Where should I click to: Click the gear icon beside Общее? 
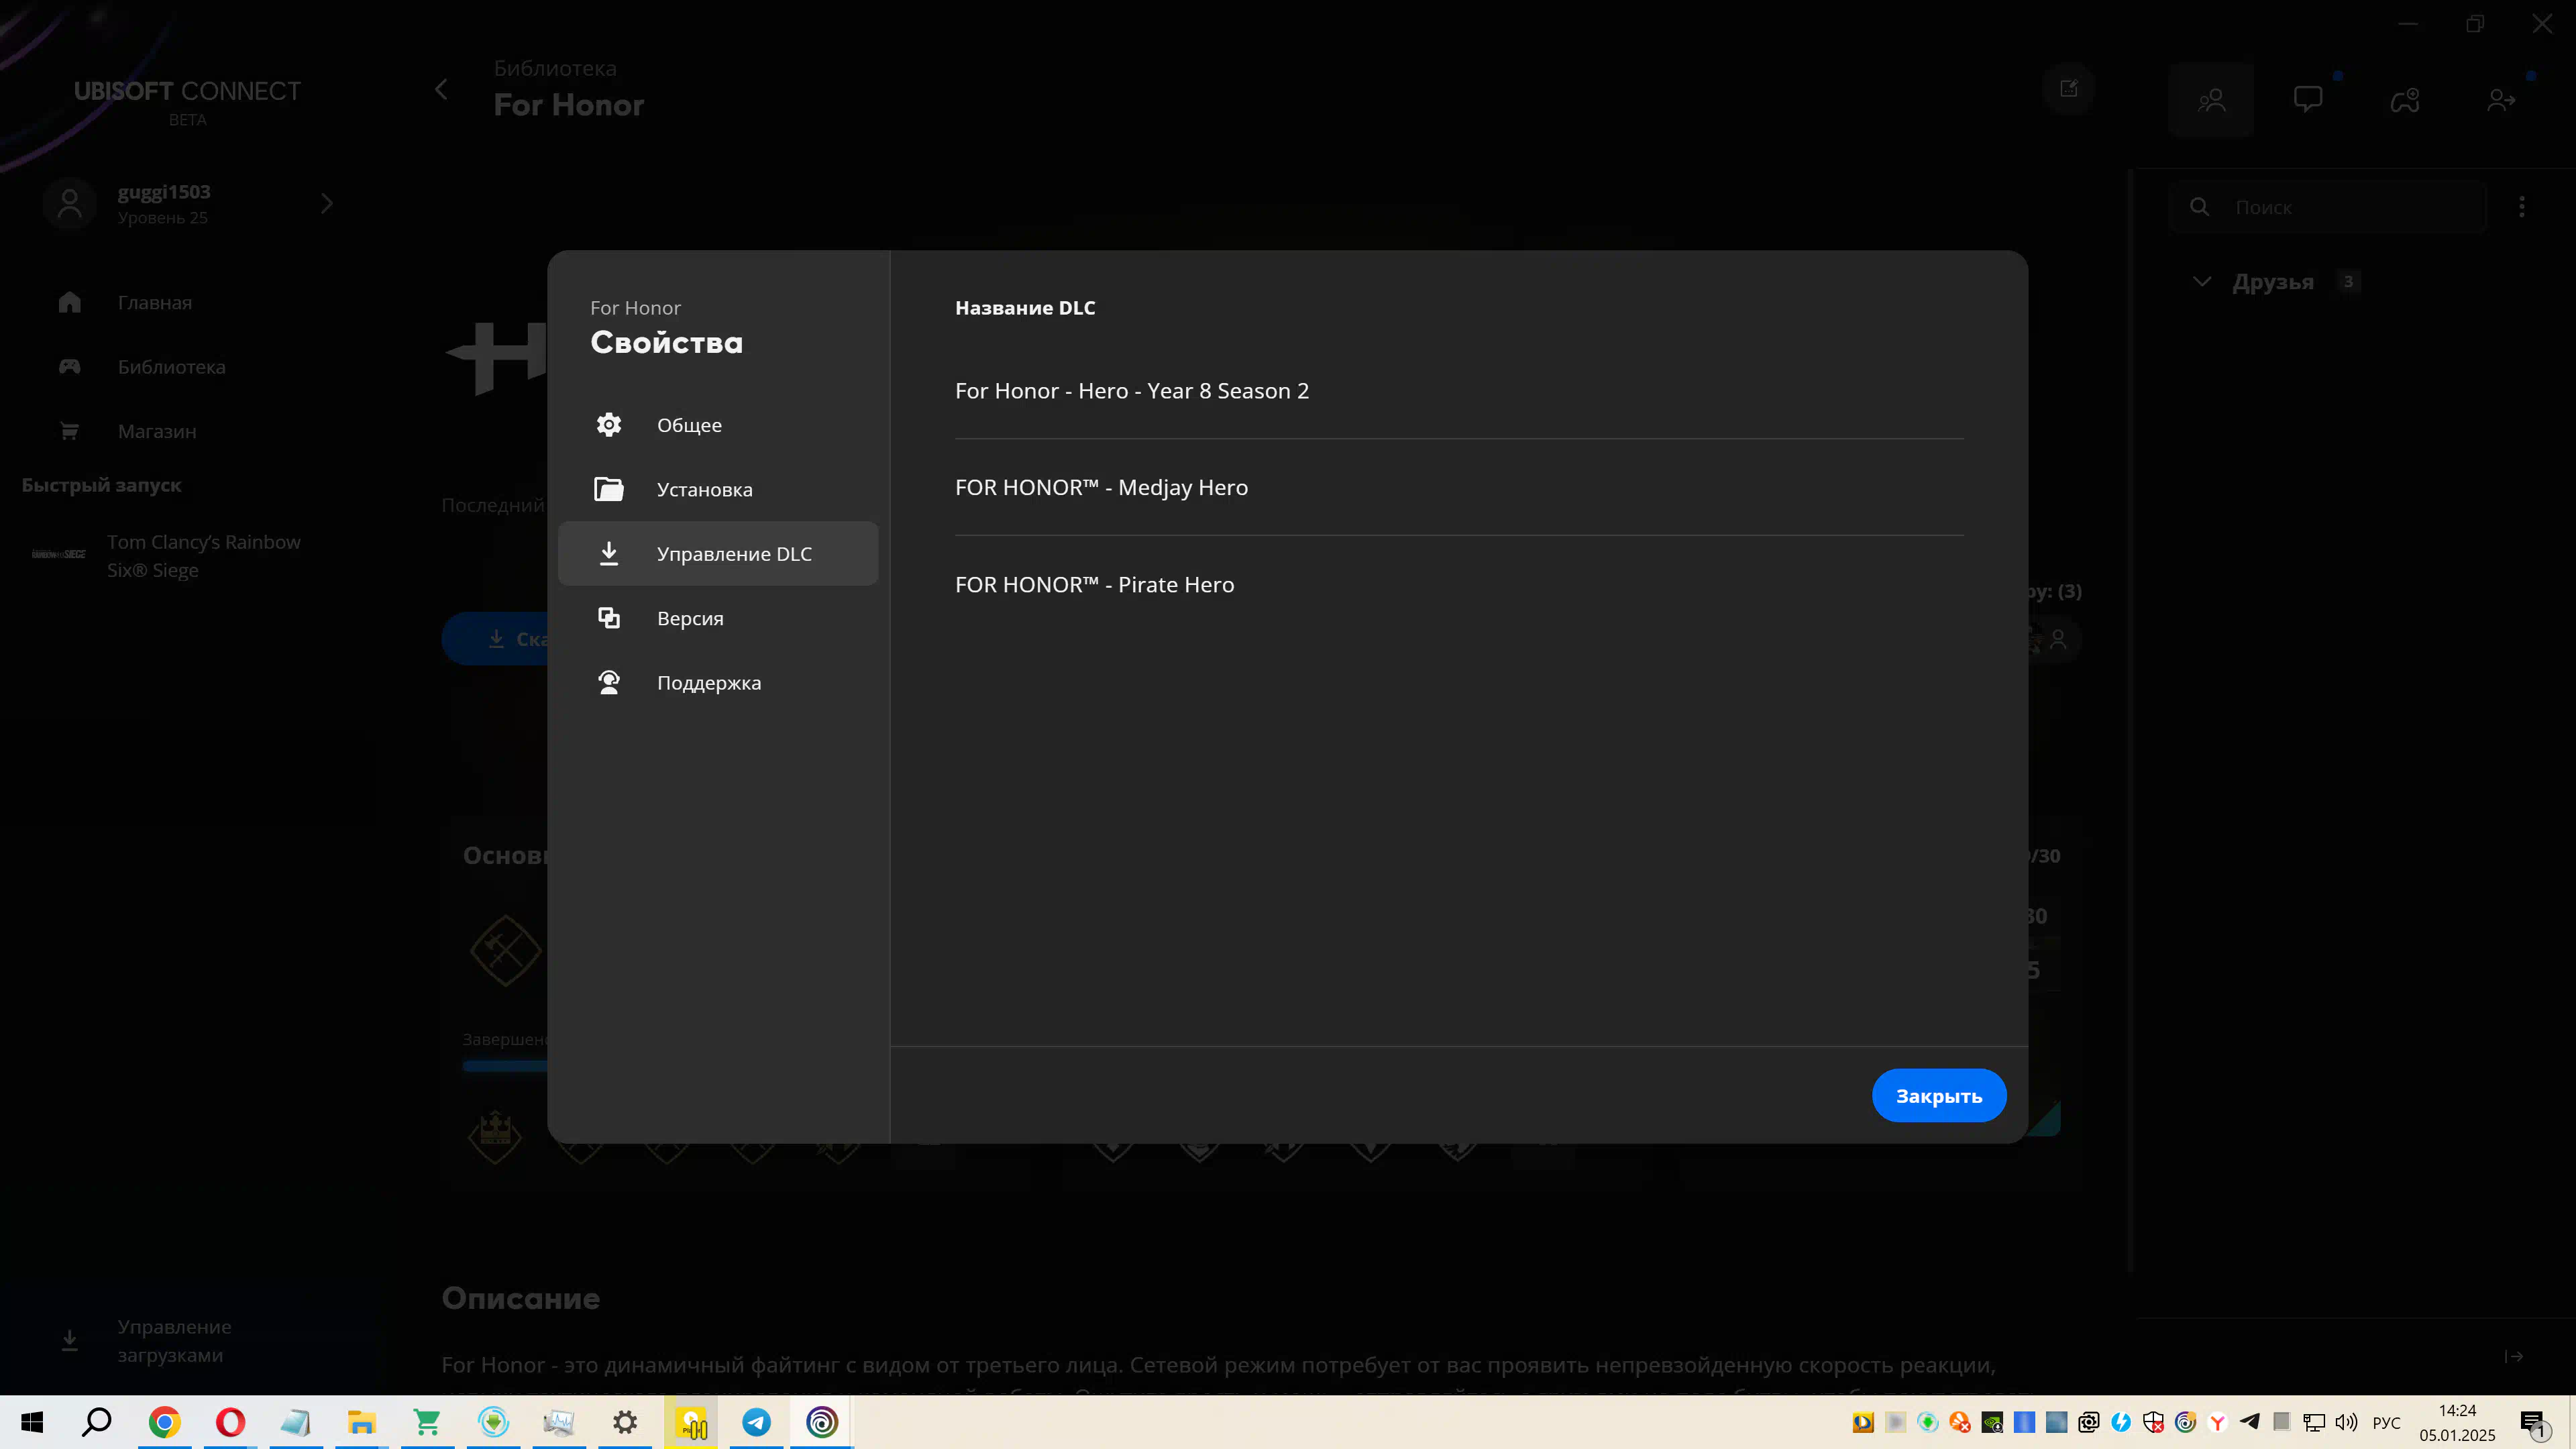[608, 425]
